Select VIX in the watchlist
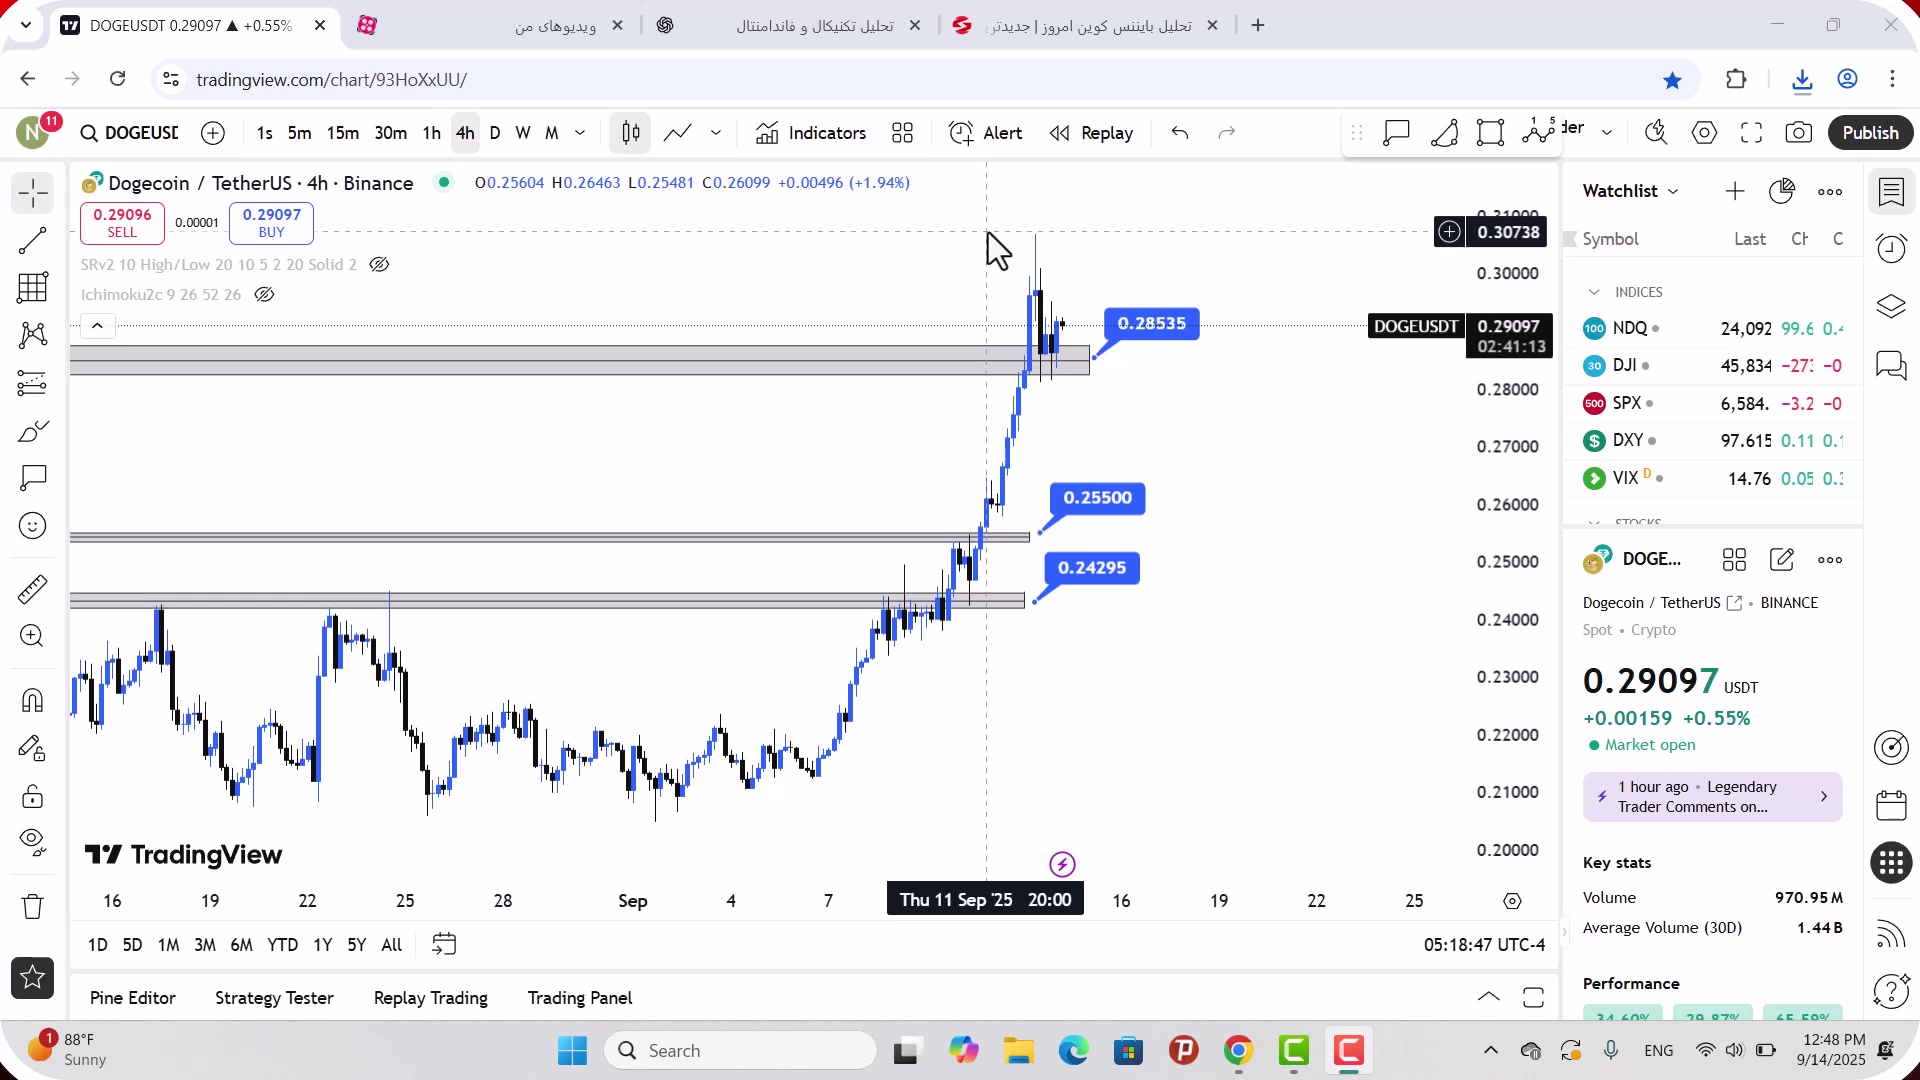This screenshot has width=1920, height=1080. click(1712, 478)
